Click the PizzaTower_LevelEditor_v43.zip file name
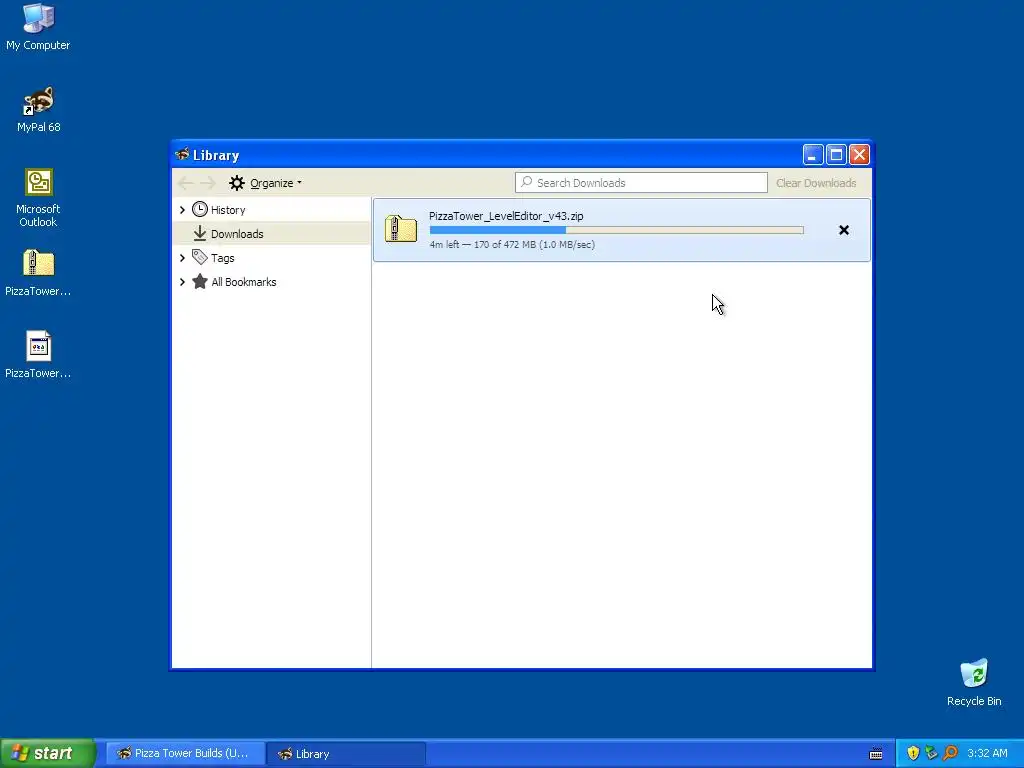The image size is (1024, 768). tap(506, 216)
